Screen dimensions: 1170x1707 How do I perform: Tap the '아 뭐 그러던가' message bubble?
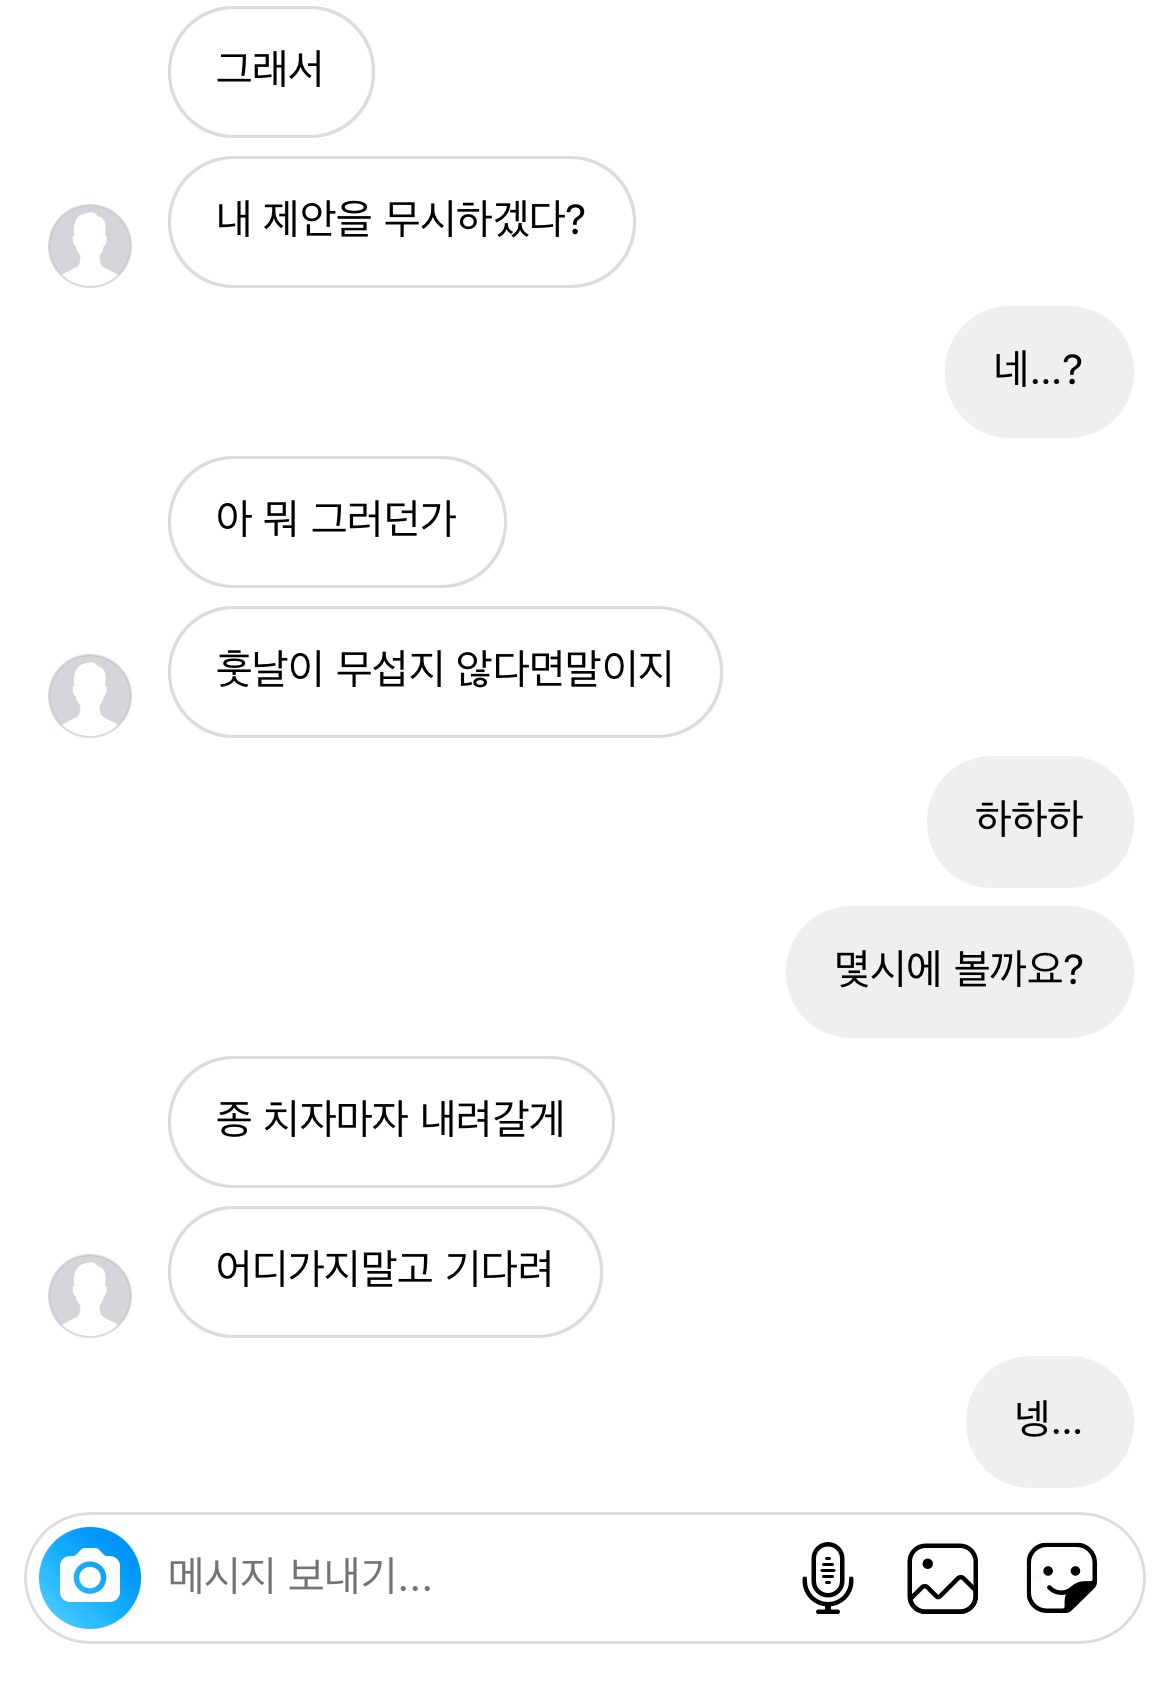[x=337, y=522]
